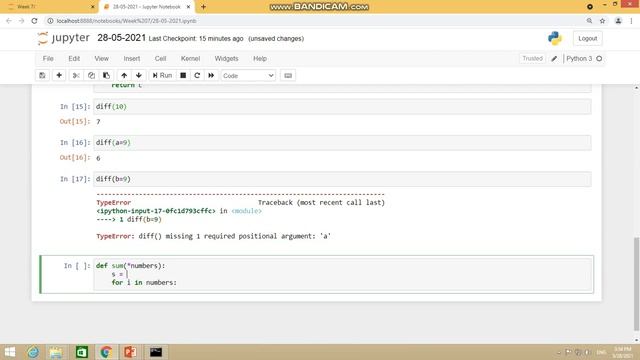Open the View menu
The height and width of the screenshot is (360, 640).
[102, 59]
